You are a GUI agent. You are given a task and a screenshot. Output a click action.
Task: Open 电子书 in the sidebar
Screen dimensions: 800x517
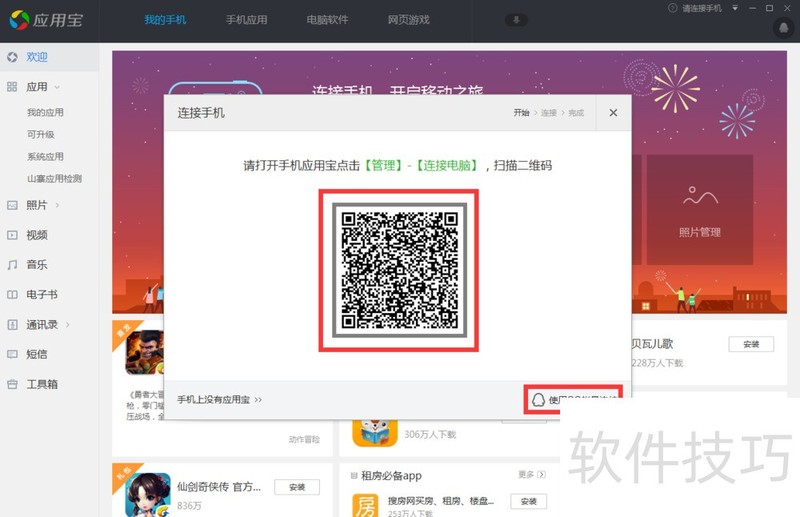coord(42,294)
